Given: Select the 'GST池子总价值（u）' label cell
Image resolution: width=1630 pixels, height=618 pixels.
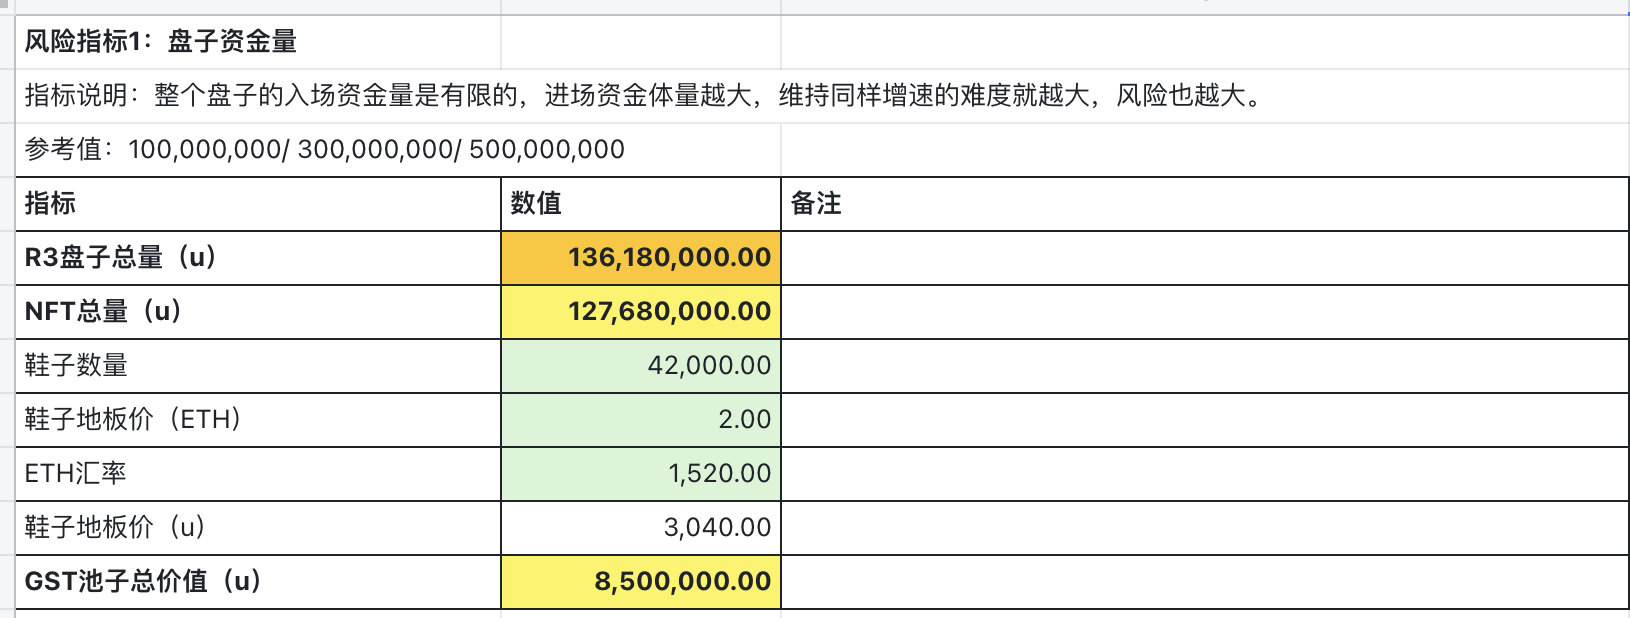Looking at the screenshot, I should point(258,582).
